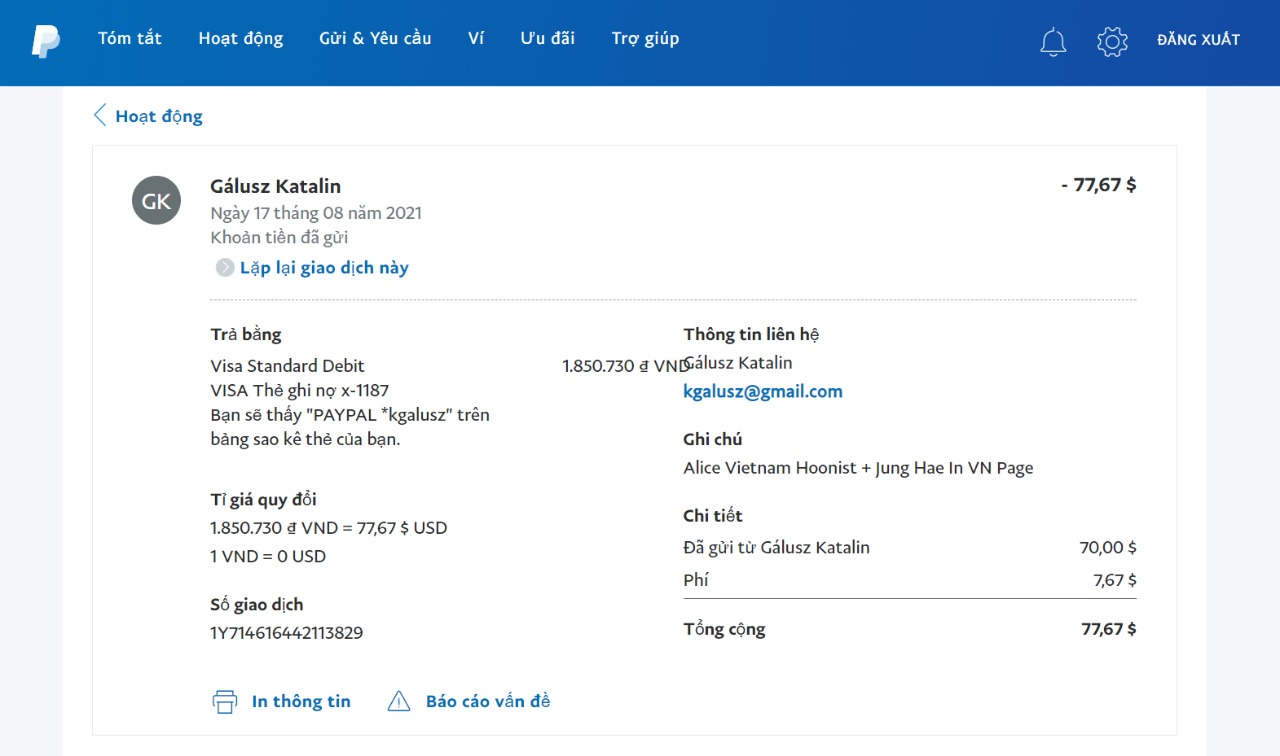Click the transaction number 1Y714616442113829
Viewport: 1280px width, 756px height.
pyautogui.click(x=286, y=633)
